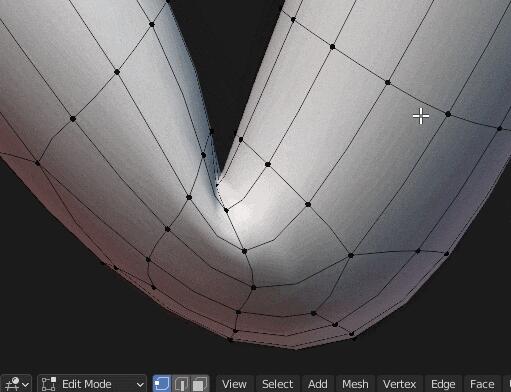The image size is (511, 392).
Task: Open the Edge menu
Action: click(x=443, y=384)
